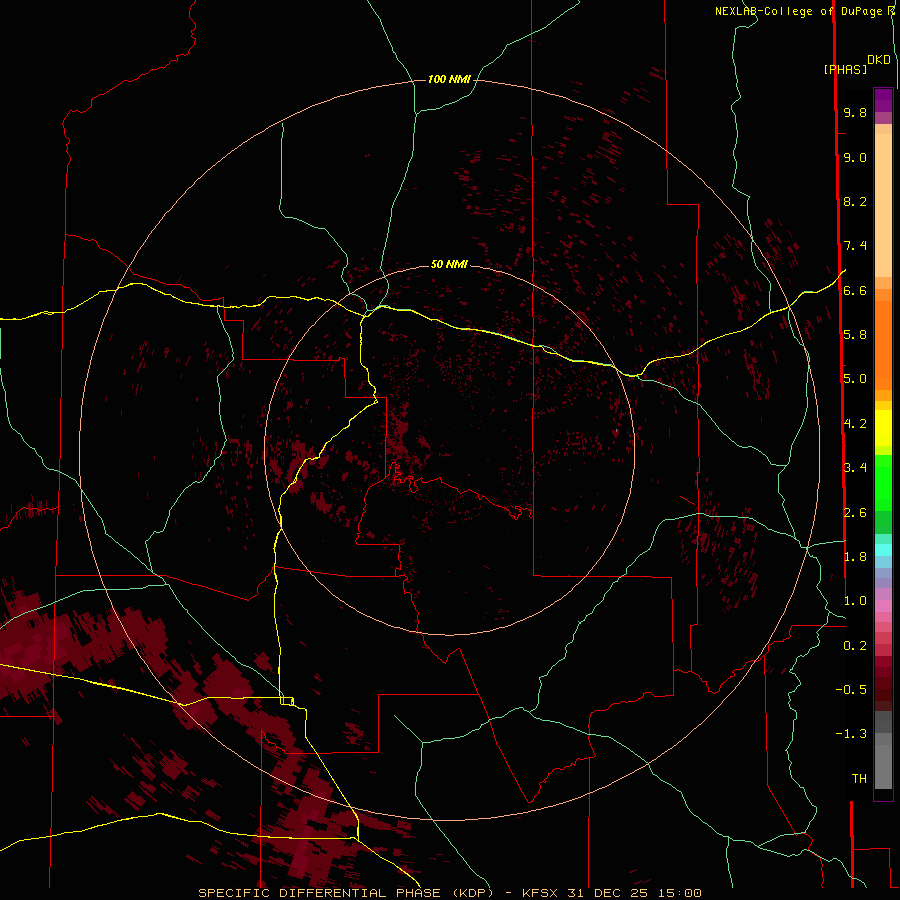Pick the 1.0 value on color scale

855,601
